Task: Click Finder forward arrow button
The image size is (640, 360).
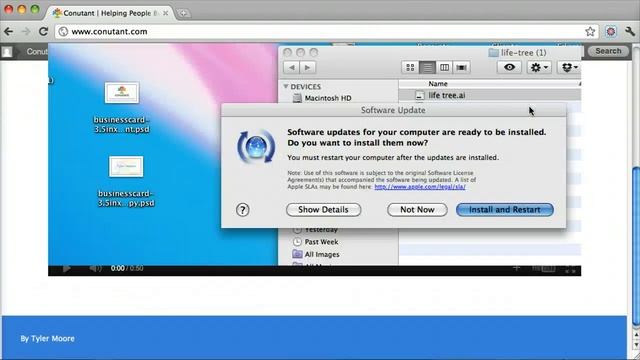Action: coord(307,67)
